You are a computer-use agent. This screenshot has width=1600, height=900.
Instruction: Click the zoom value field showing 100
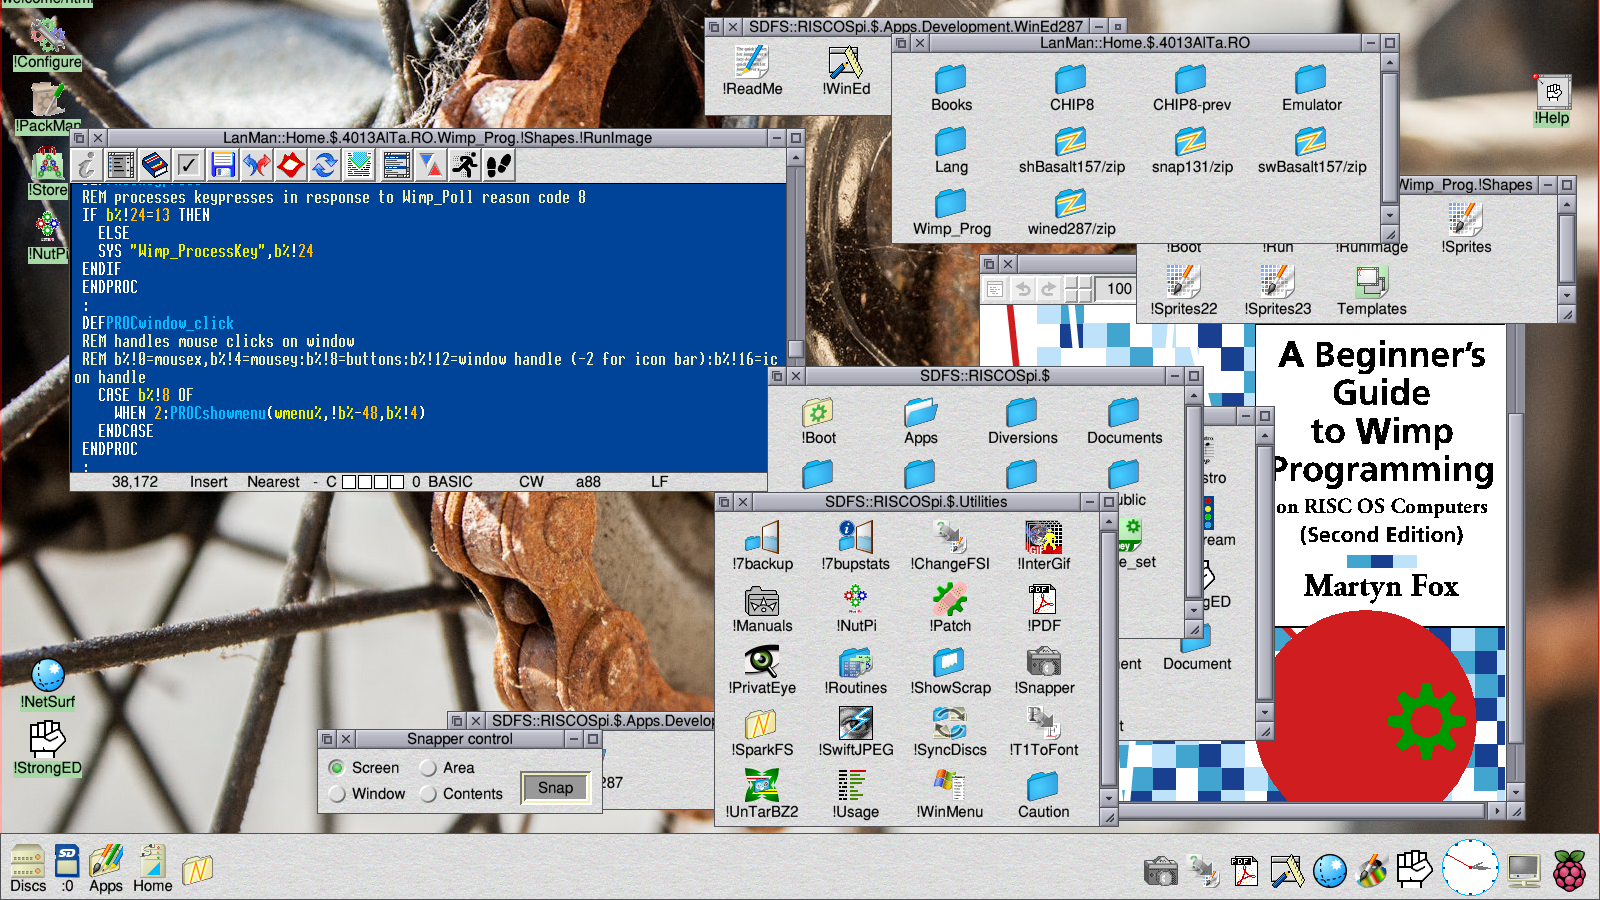click(x=1117, y=289)
